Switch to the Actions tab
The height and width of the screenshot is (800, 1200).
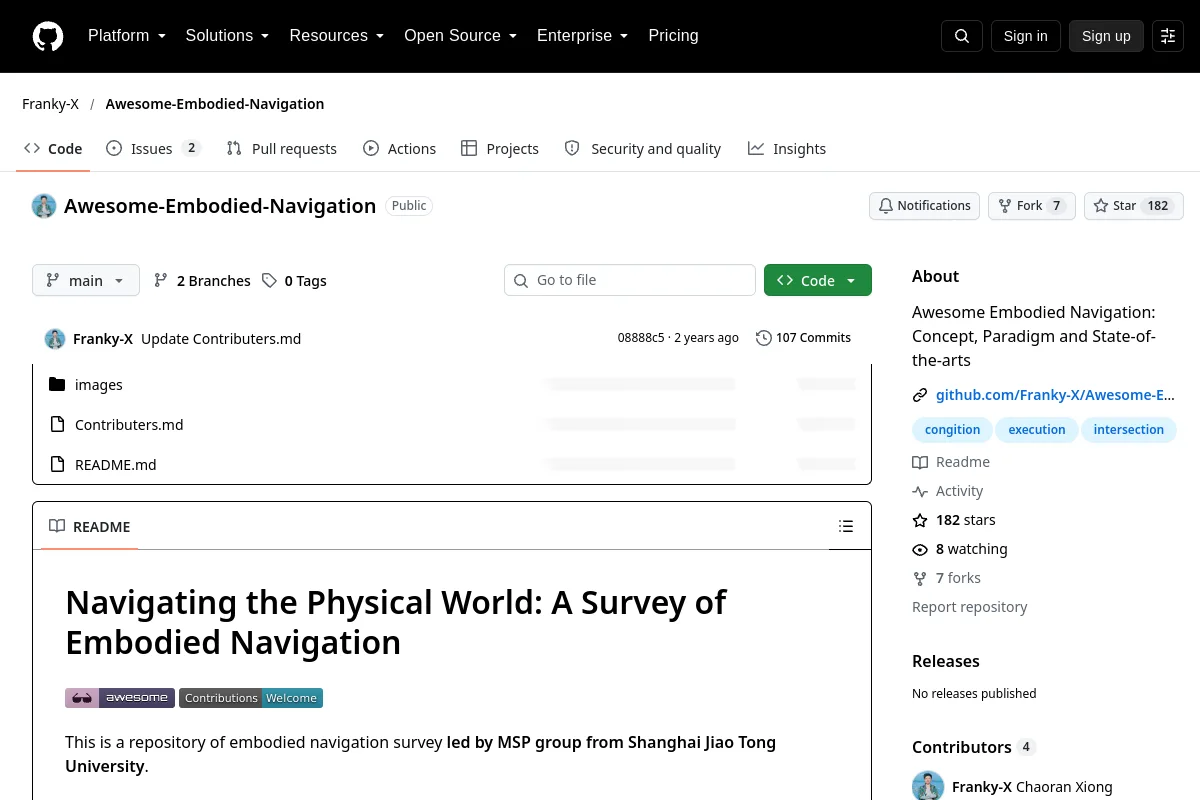pos(399,149)
